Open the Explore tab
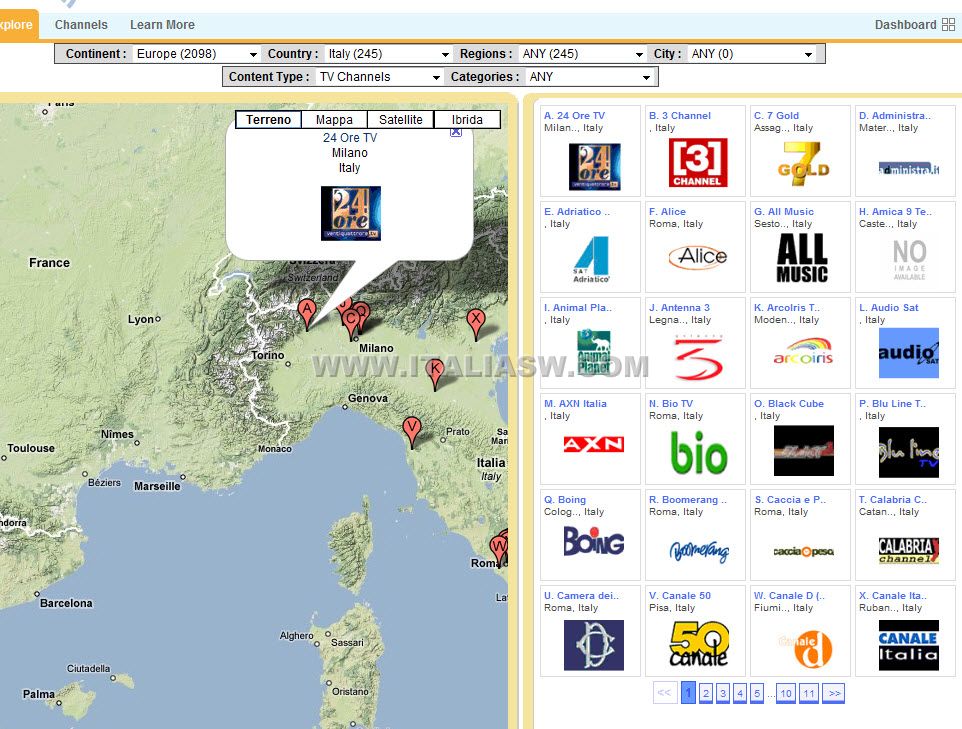Image resolution: width=962 pixels, height=729 pixels. [18, 25]
